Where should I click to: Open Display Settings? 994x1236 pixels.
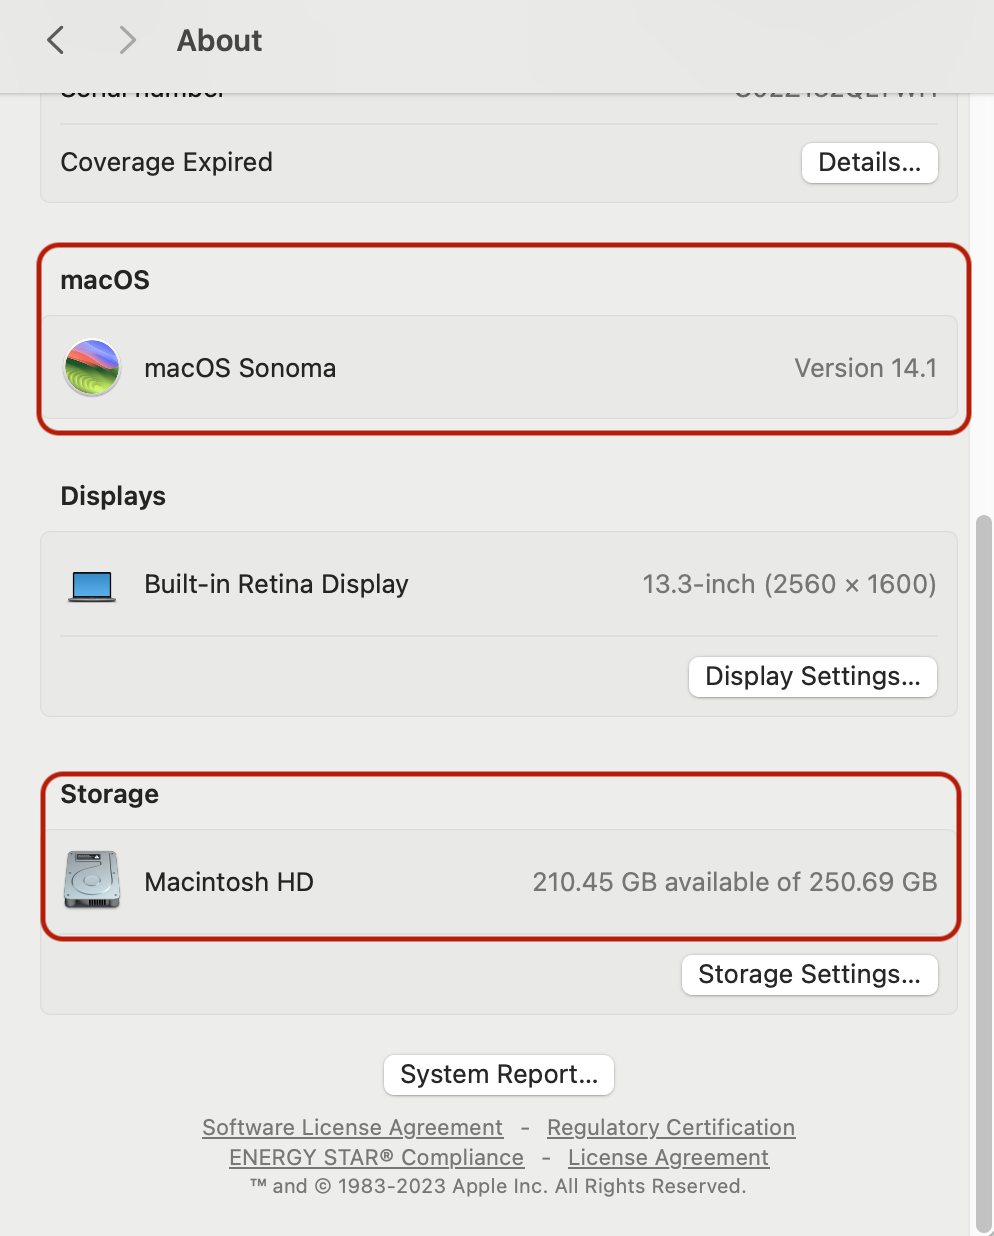click(813, 677)
